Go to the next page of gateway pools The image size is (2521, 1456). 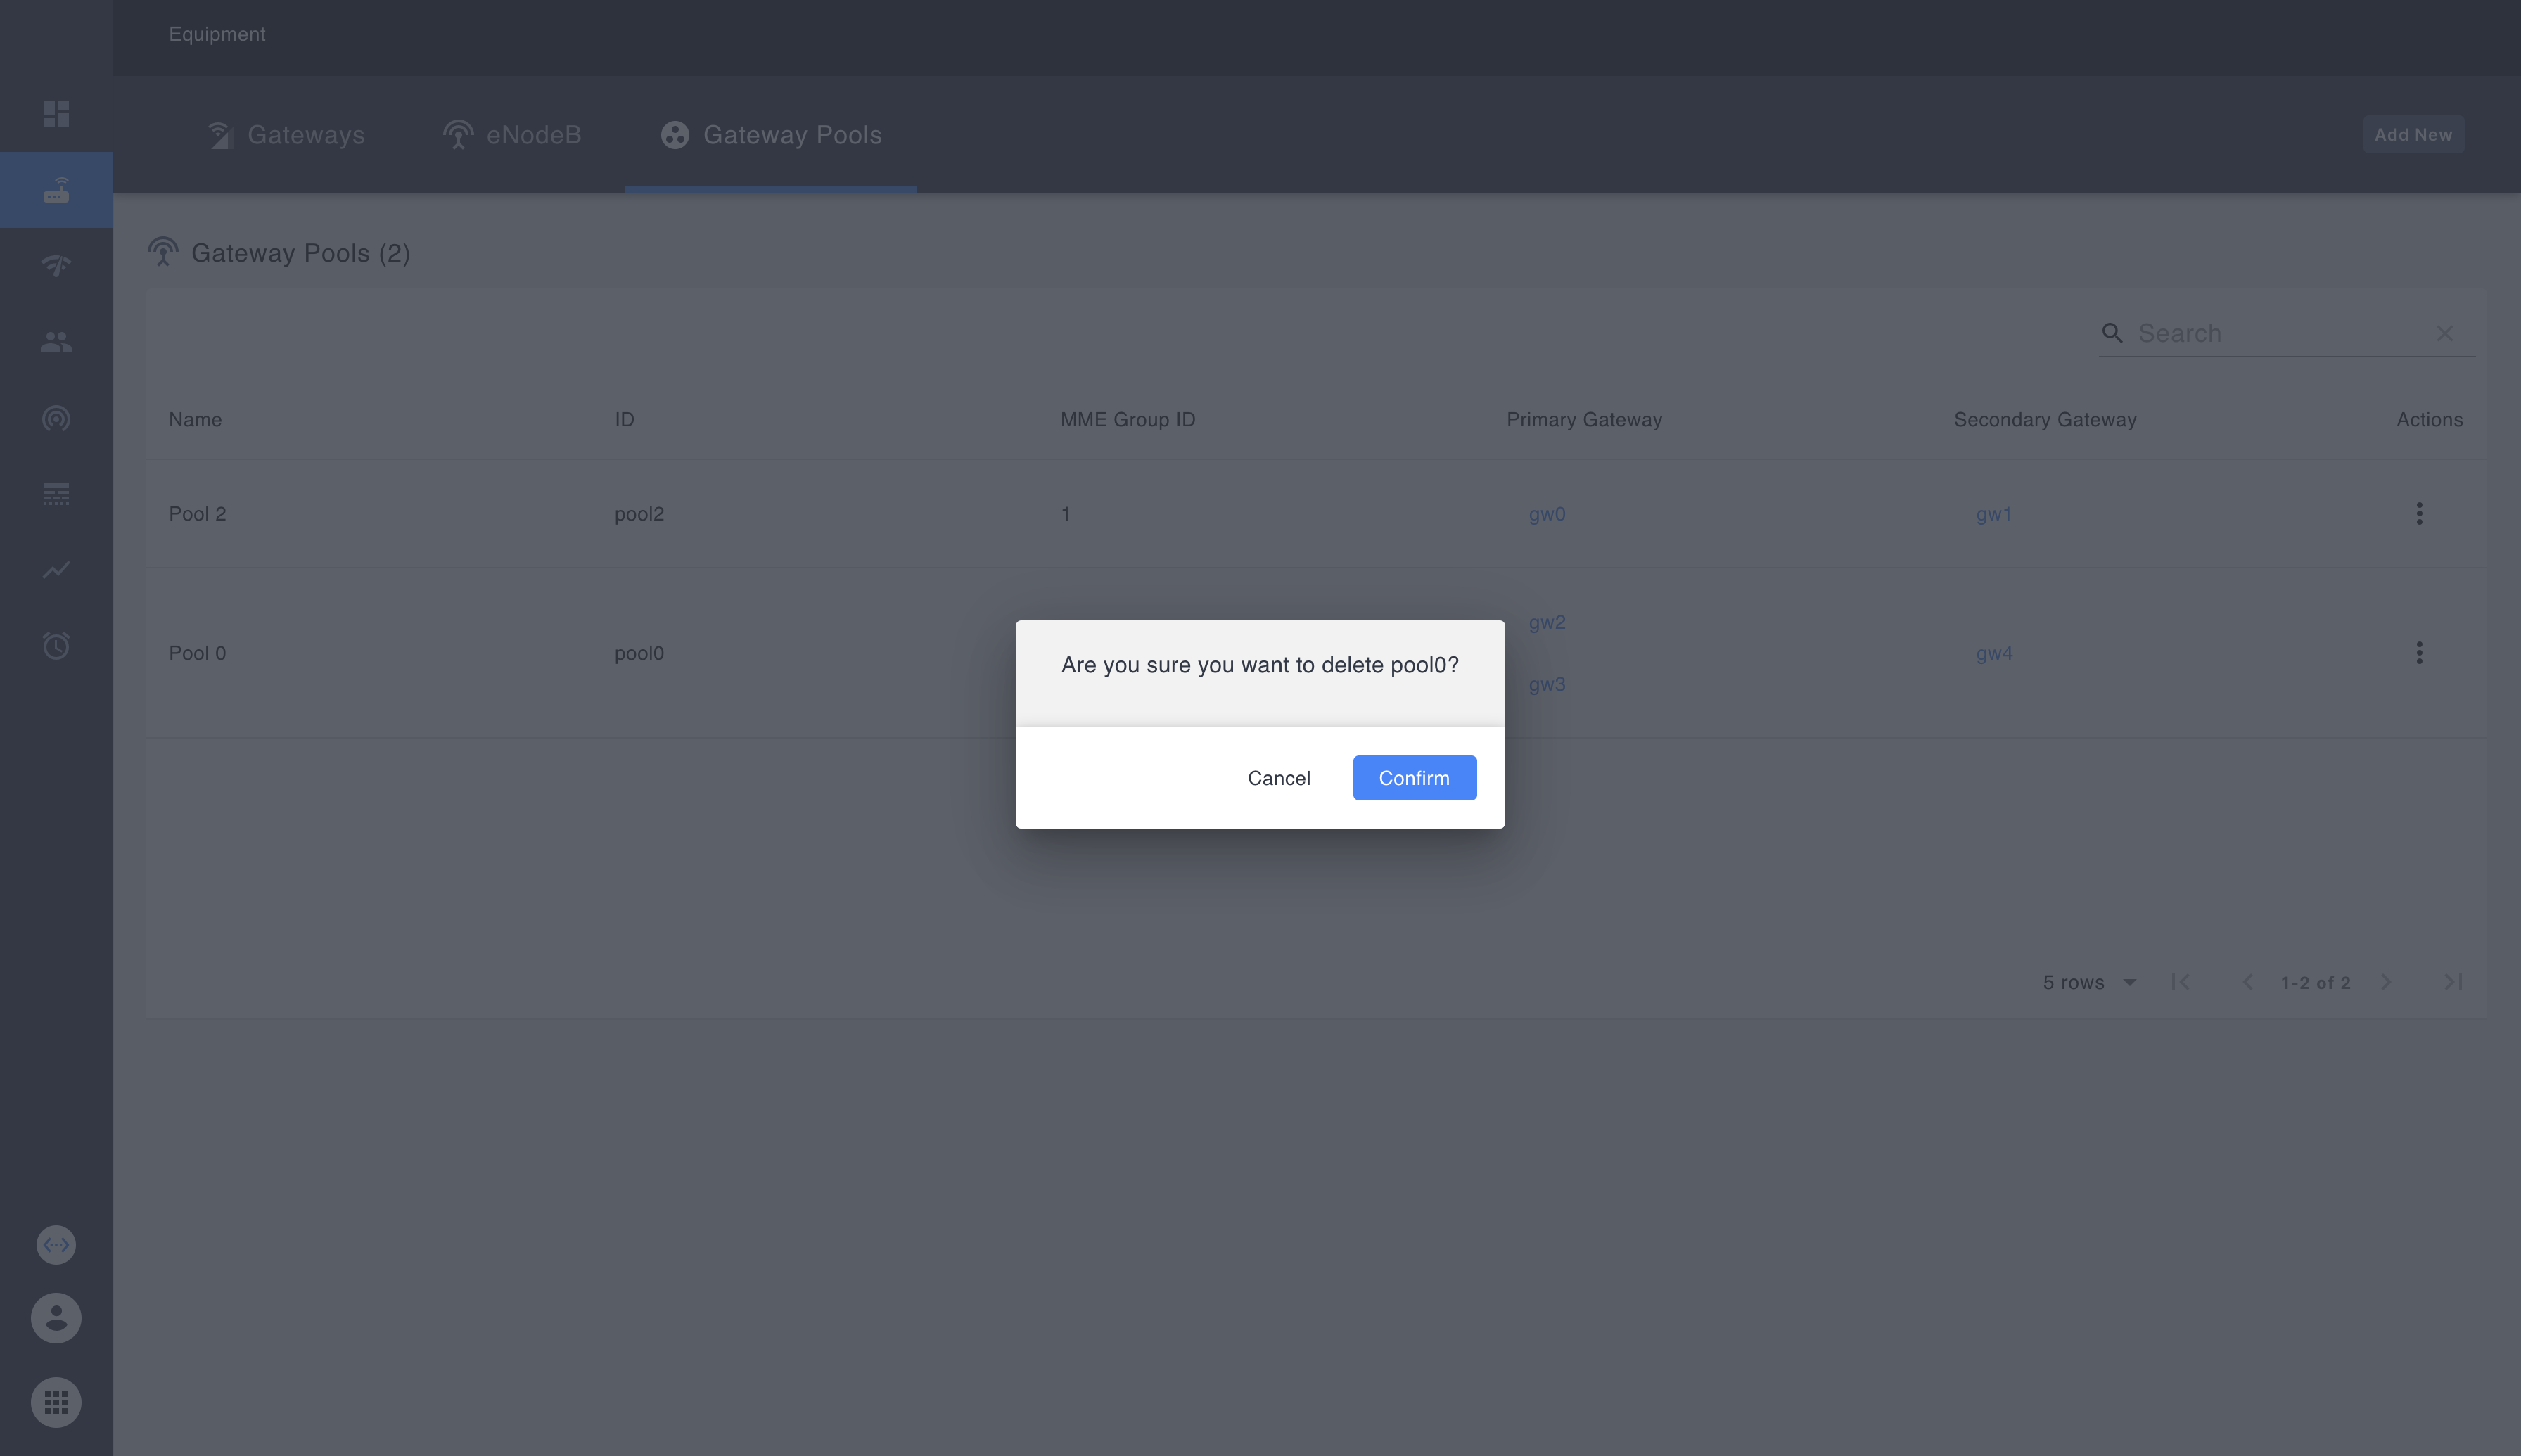point(2385,982)
